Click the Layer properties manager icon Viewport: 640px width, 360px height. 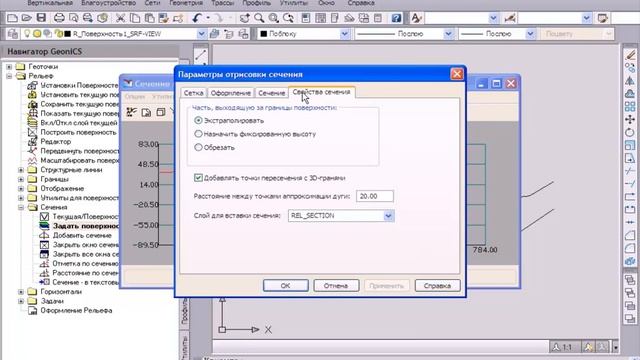coord(12,34)
